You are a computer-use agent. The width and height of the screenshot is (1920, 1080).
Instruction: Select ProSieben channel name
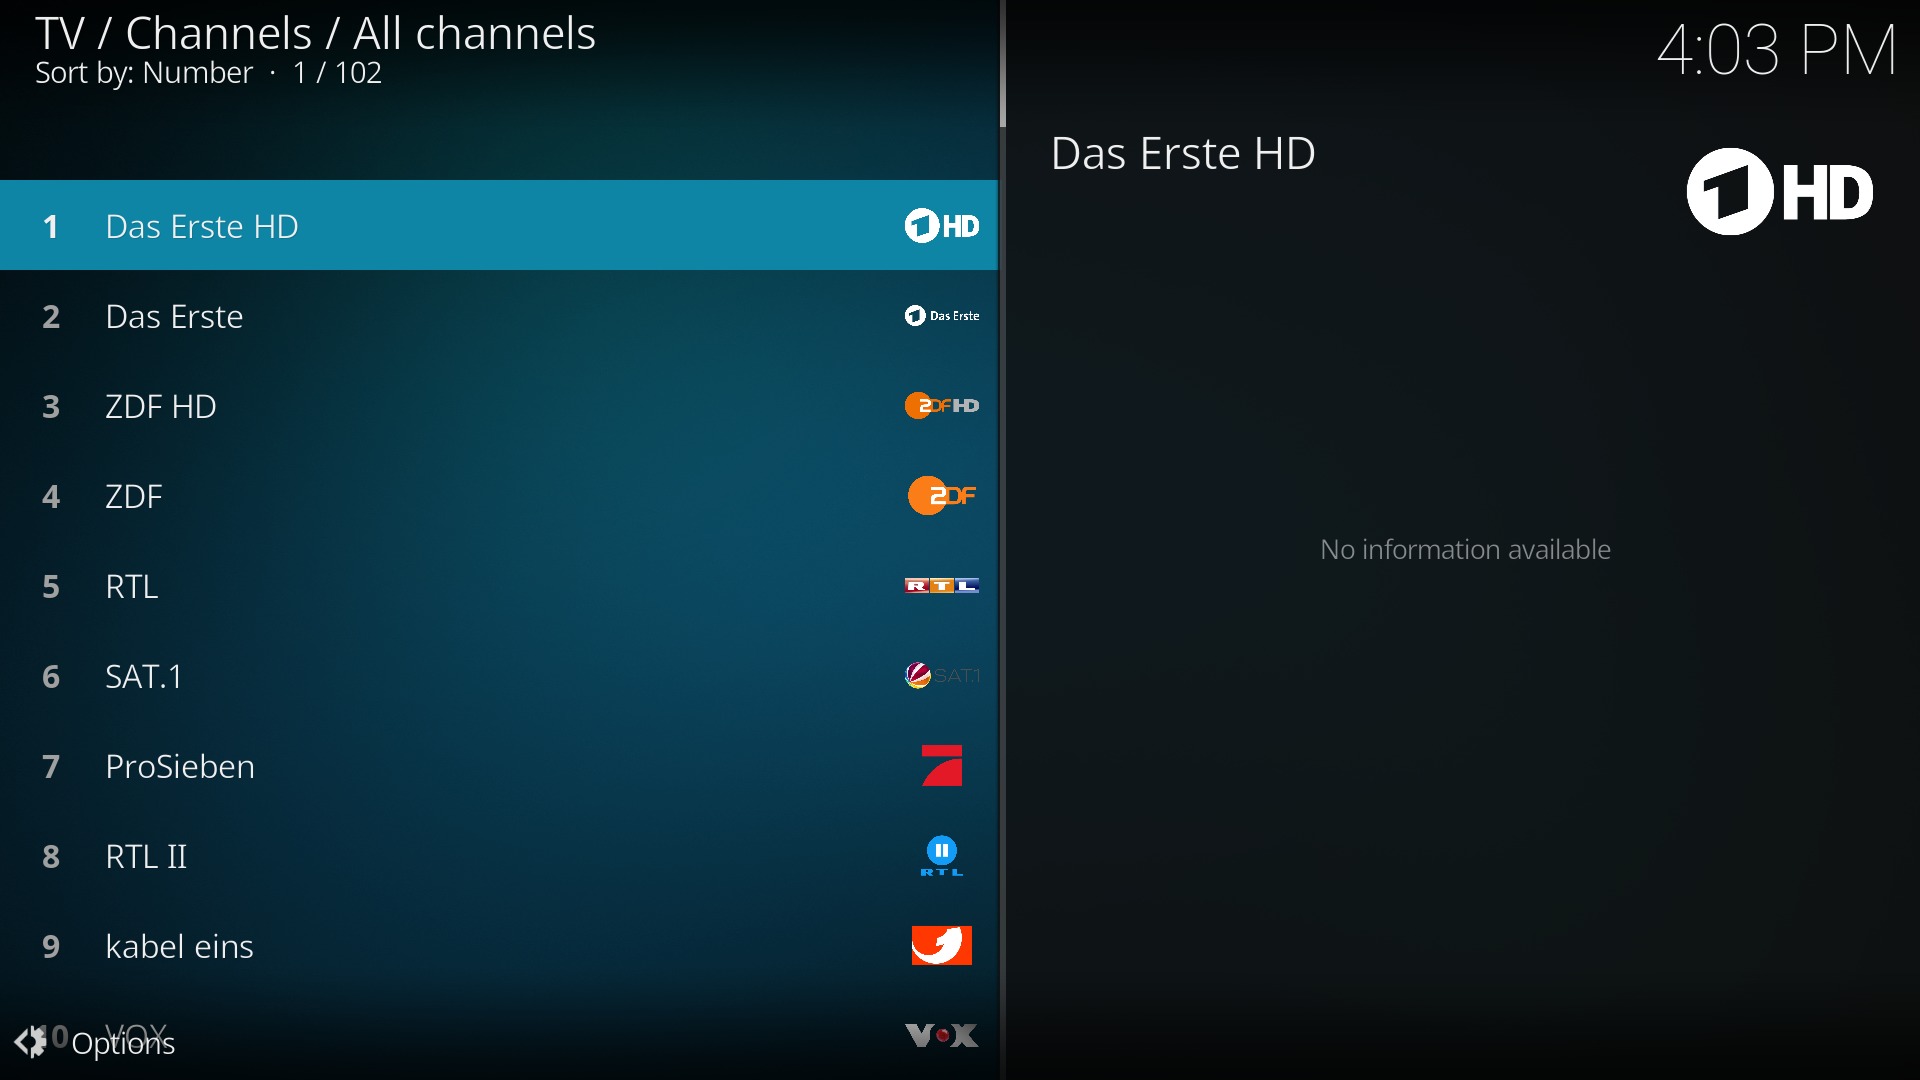point(180,767)
